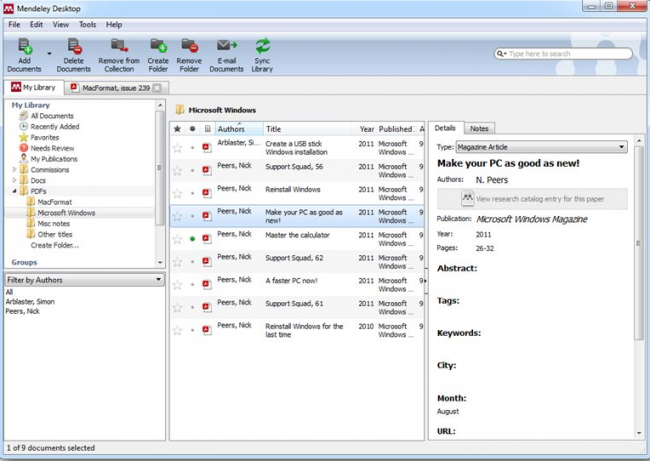650x461 pixels.
Task: Expand the Commissions folder
Action: tap(15, 170)
